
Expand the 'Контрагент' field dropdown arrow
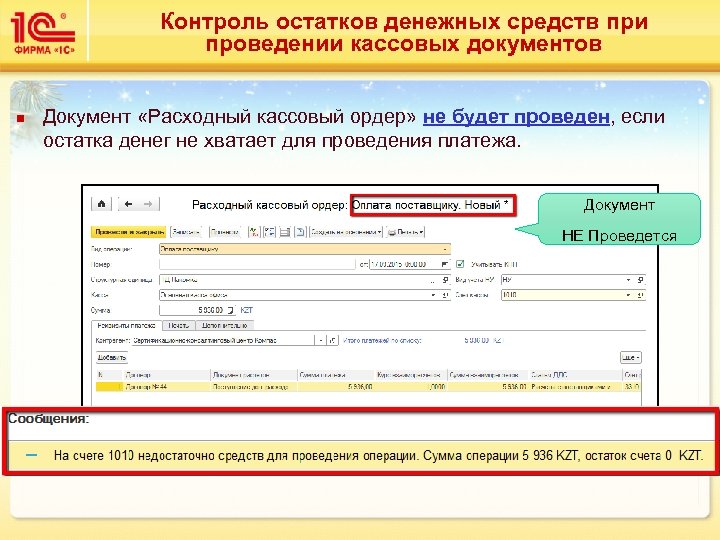[x=321, y=340]
